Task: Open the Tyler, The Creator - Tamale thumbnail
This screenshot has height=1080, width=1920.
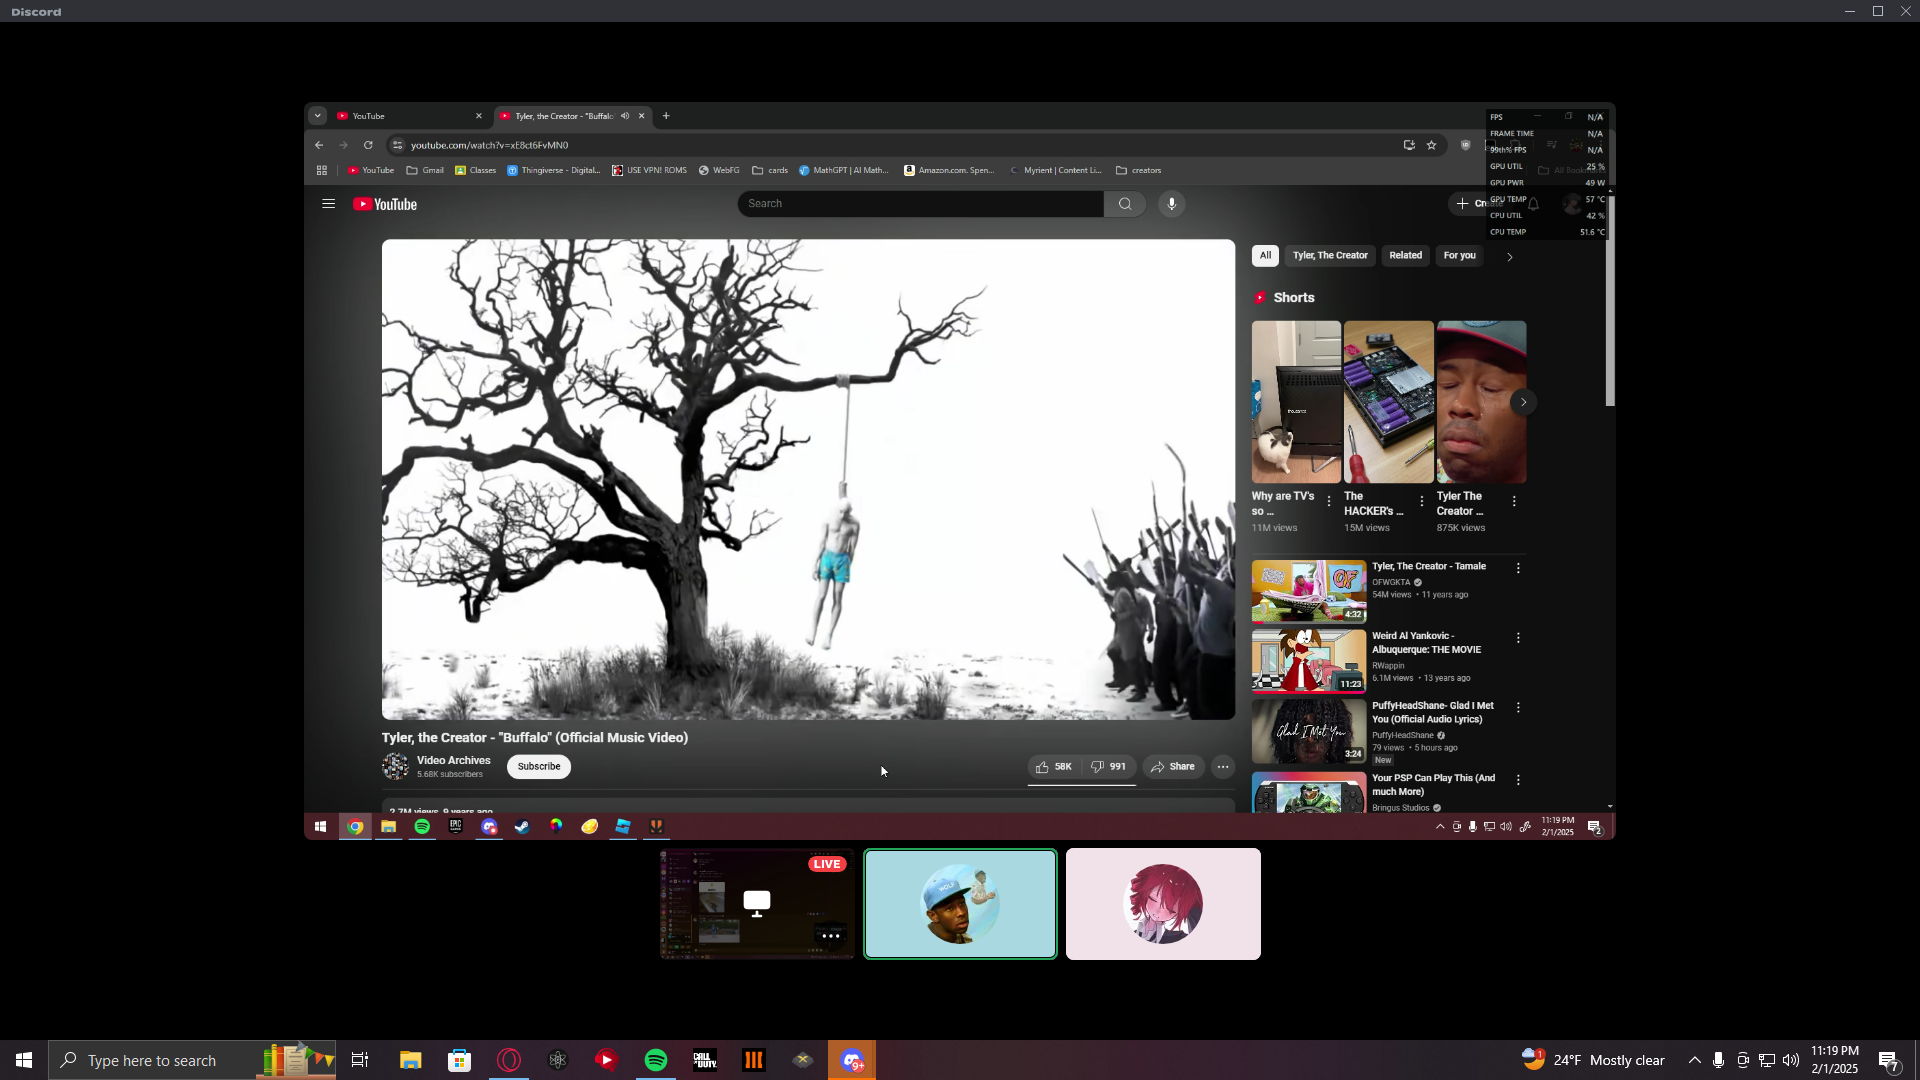Action: [1308, 591]
